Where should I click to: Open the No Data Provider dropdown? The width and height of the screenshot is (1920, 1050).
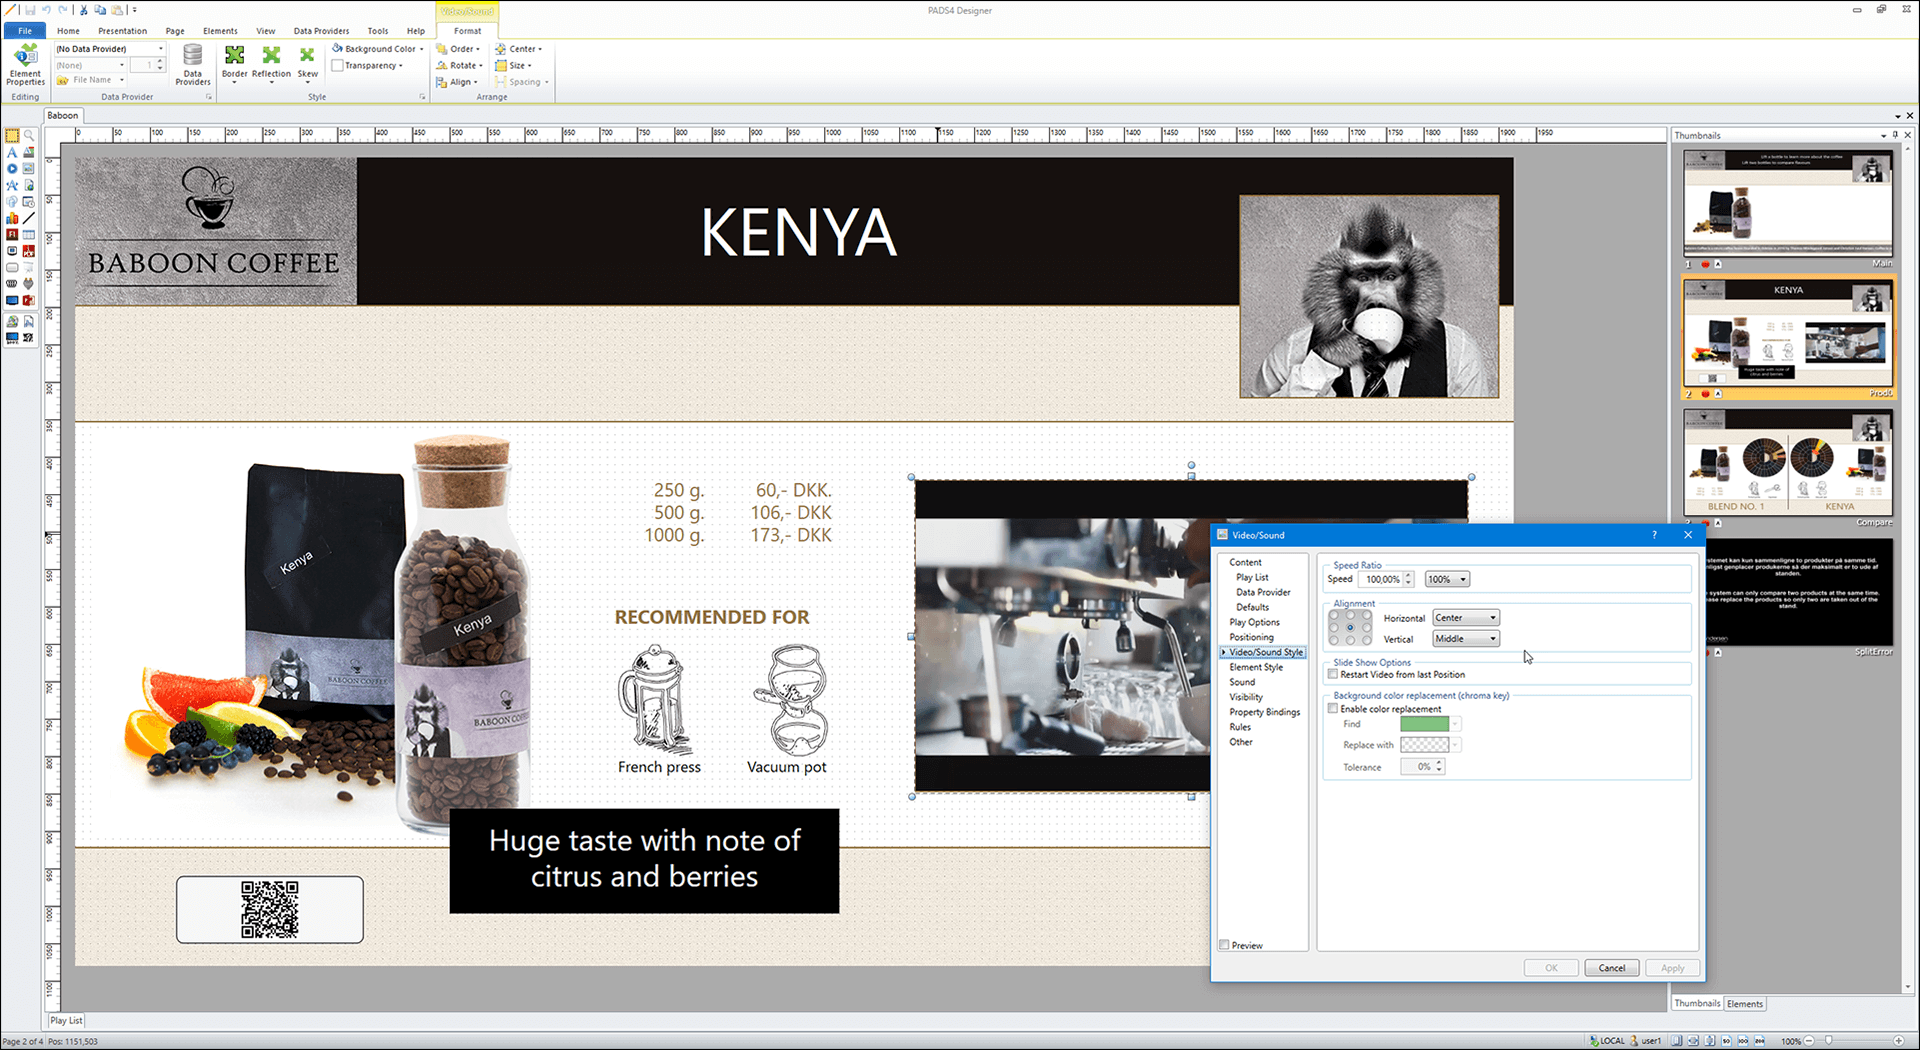(x=110, y=49)
